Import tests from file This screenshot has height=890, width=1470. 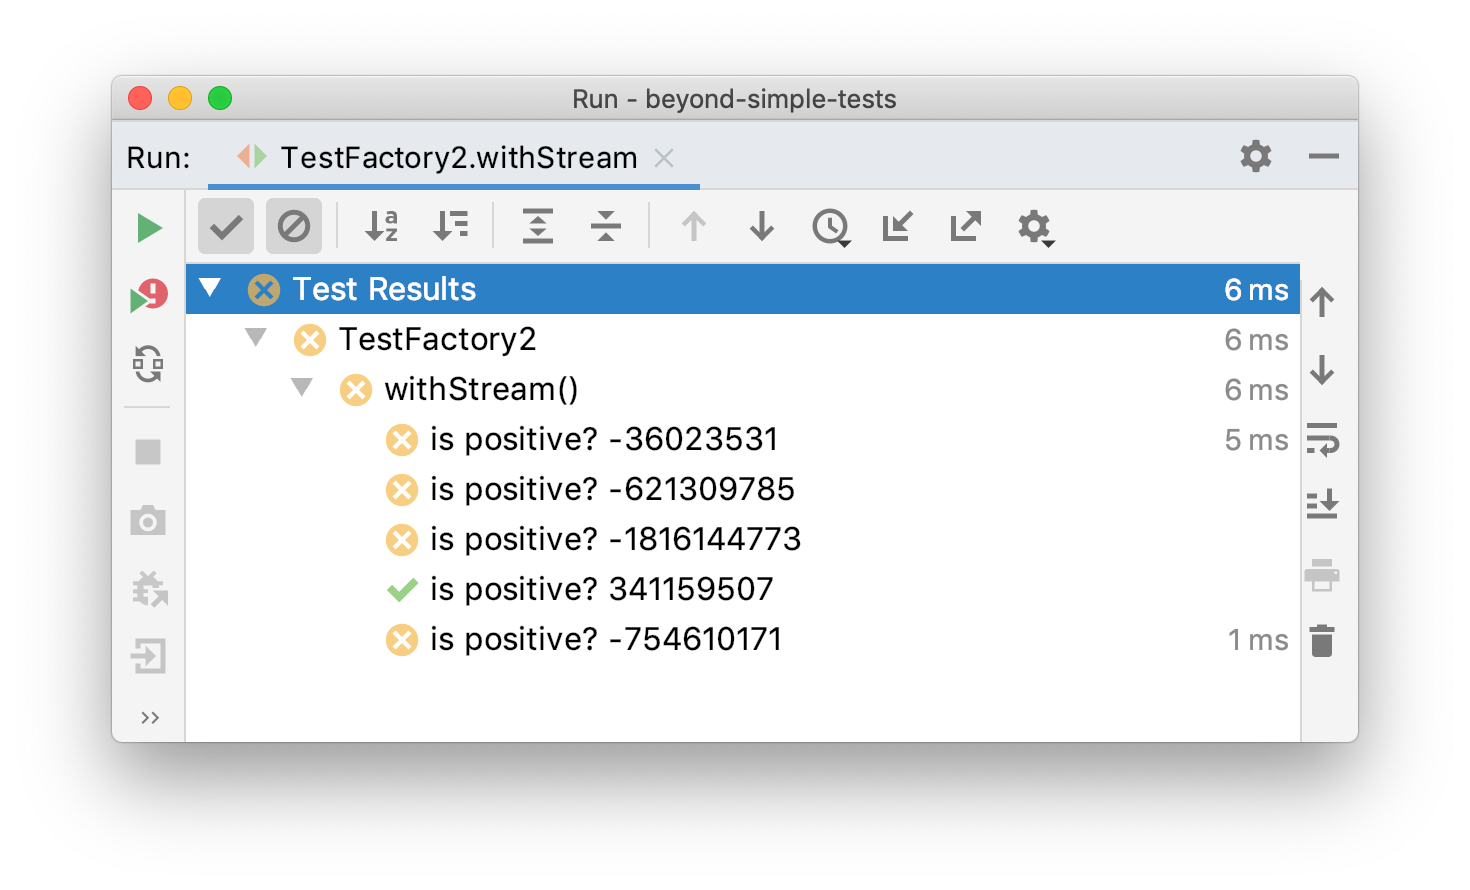tap(897, 227)
